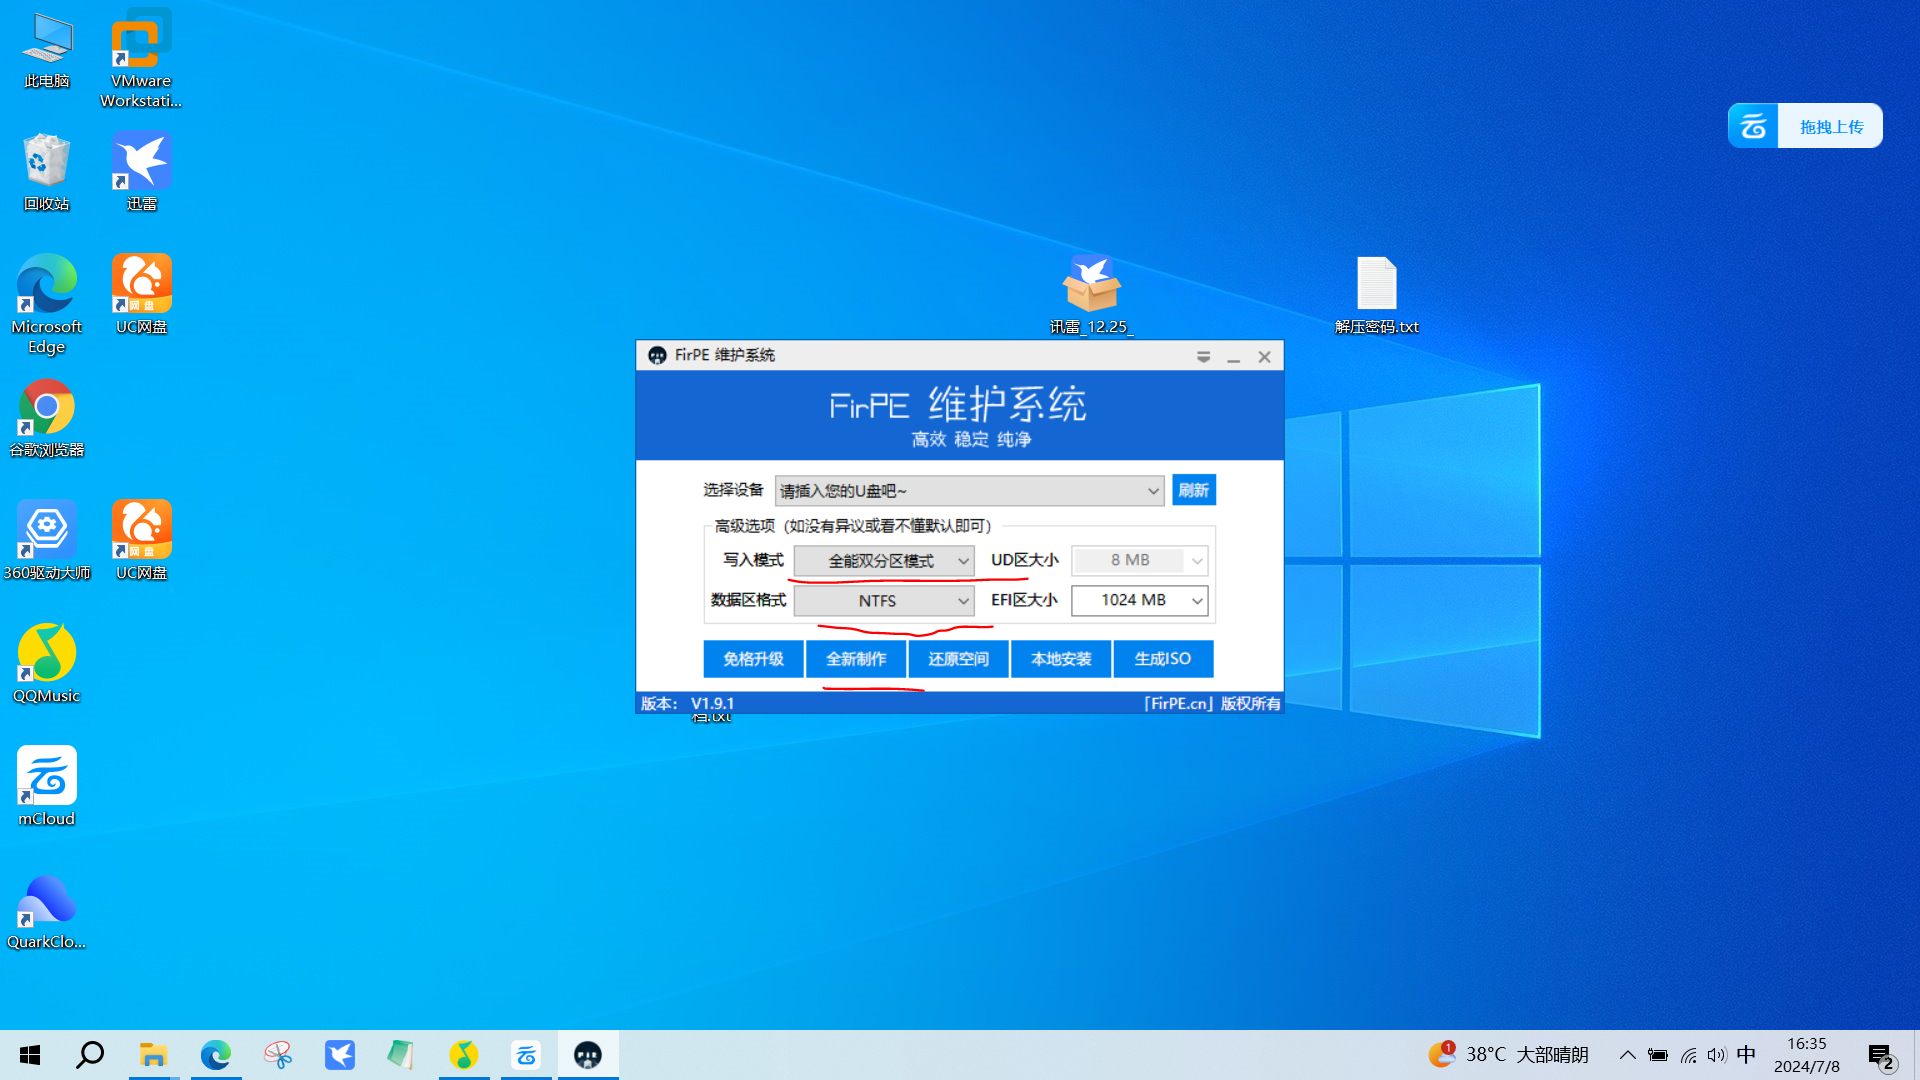The width and height of the screenshot is (1920, 1080).
Task: Toggle the 中 input method indicator
Action: point(1746,1055)
